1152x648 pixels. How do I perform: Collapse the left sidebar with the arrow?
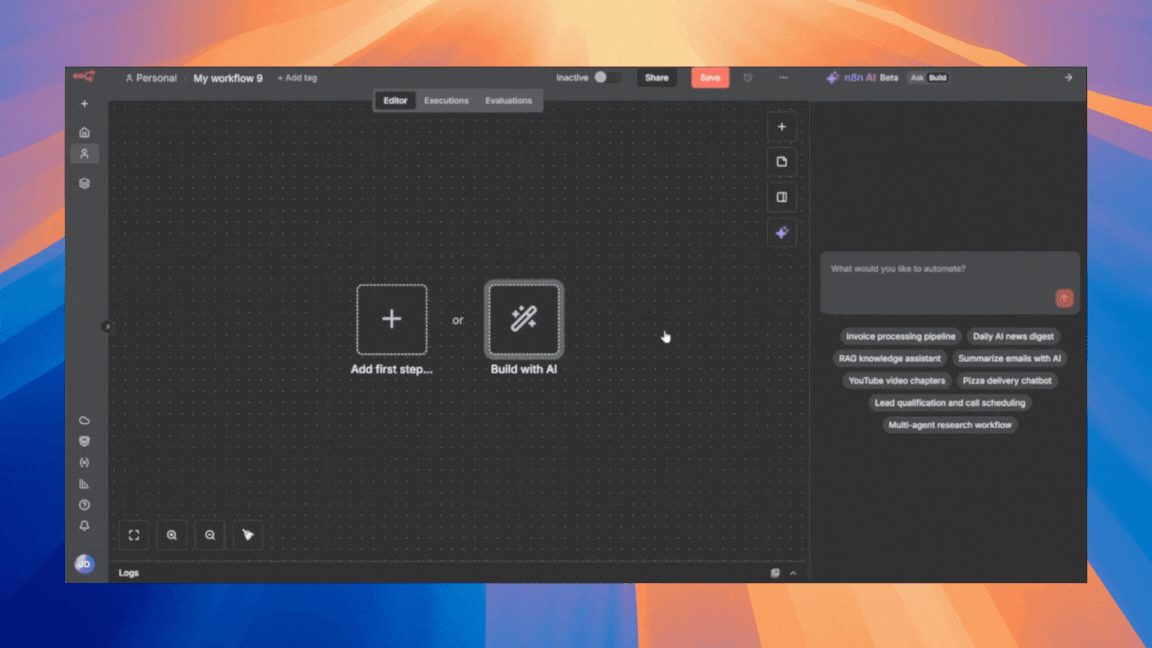coord(106,325)
